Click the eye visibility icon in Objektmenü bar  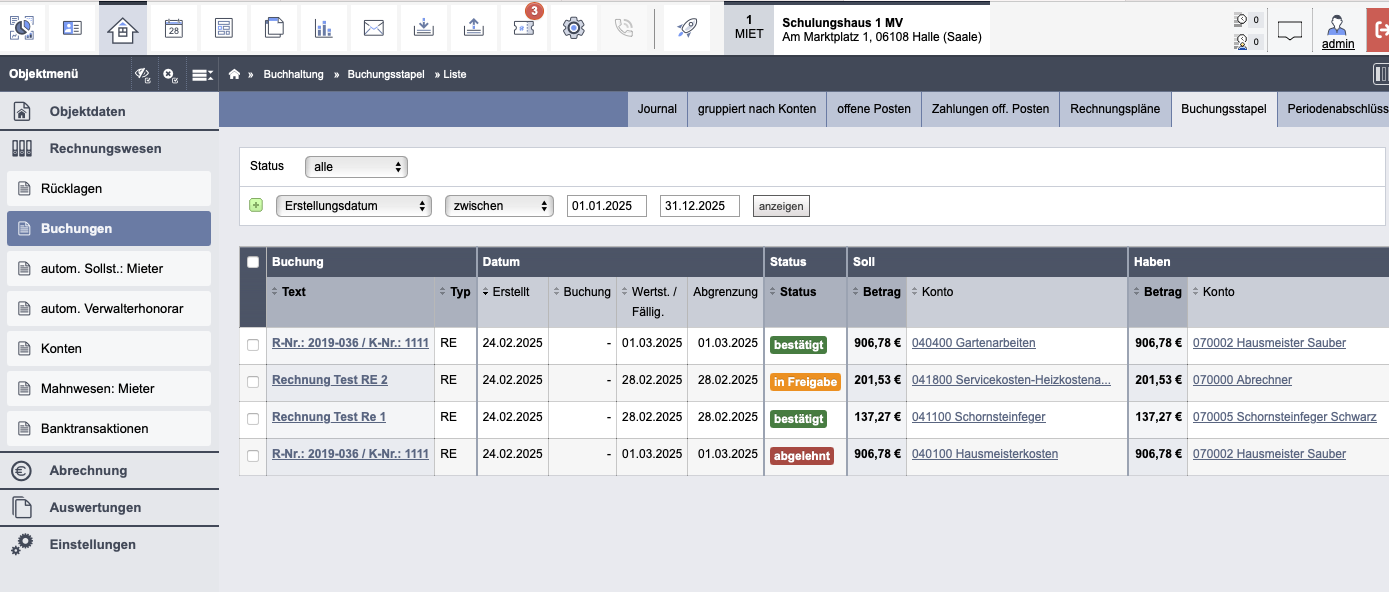[143, 74]
